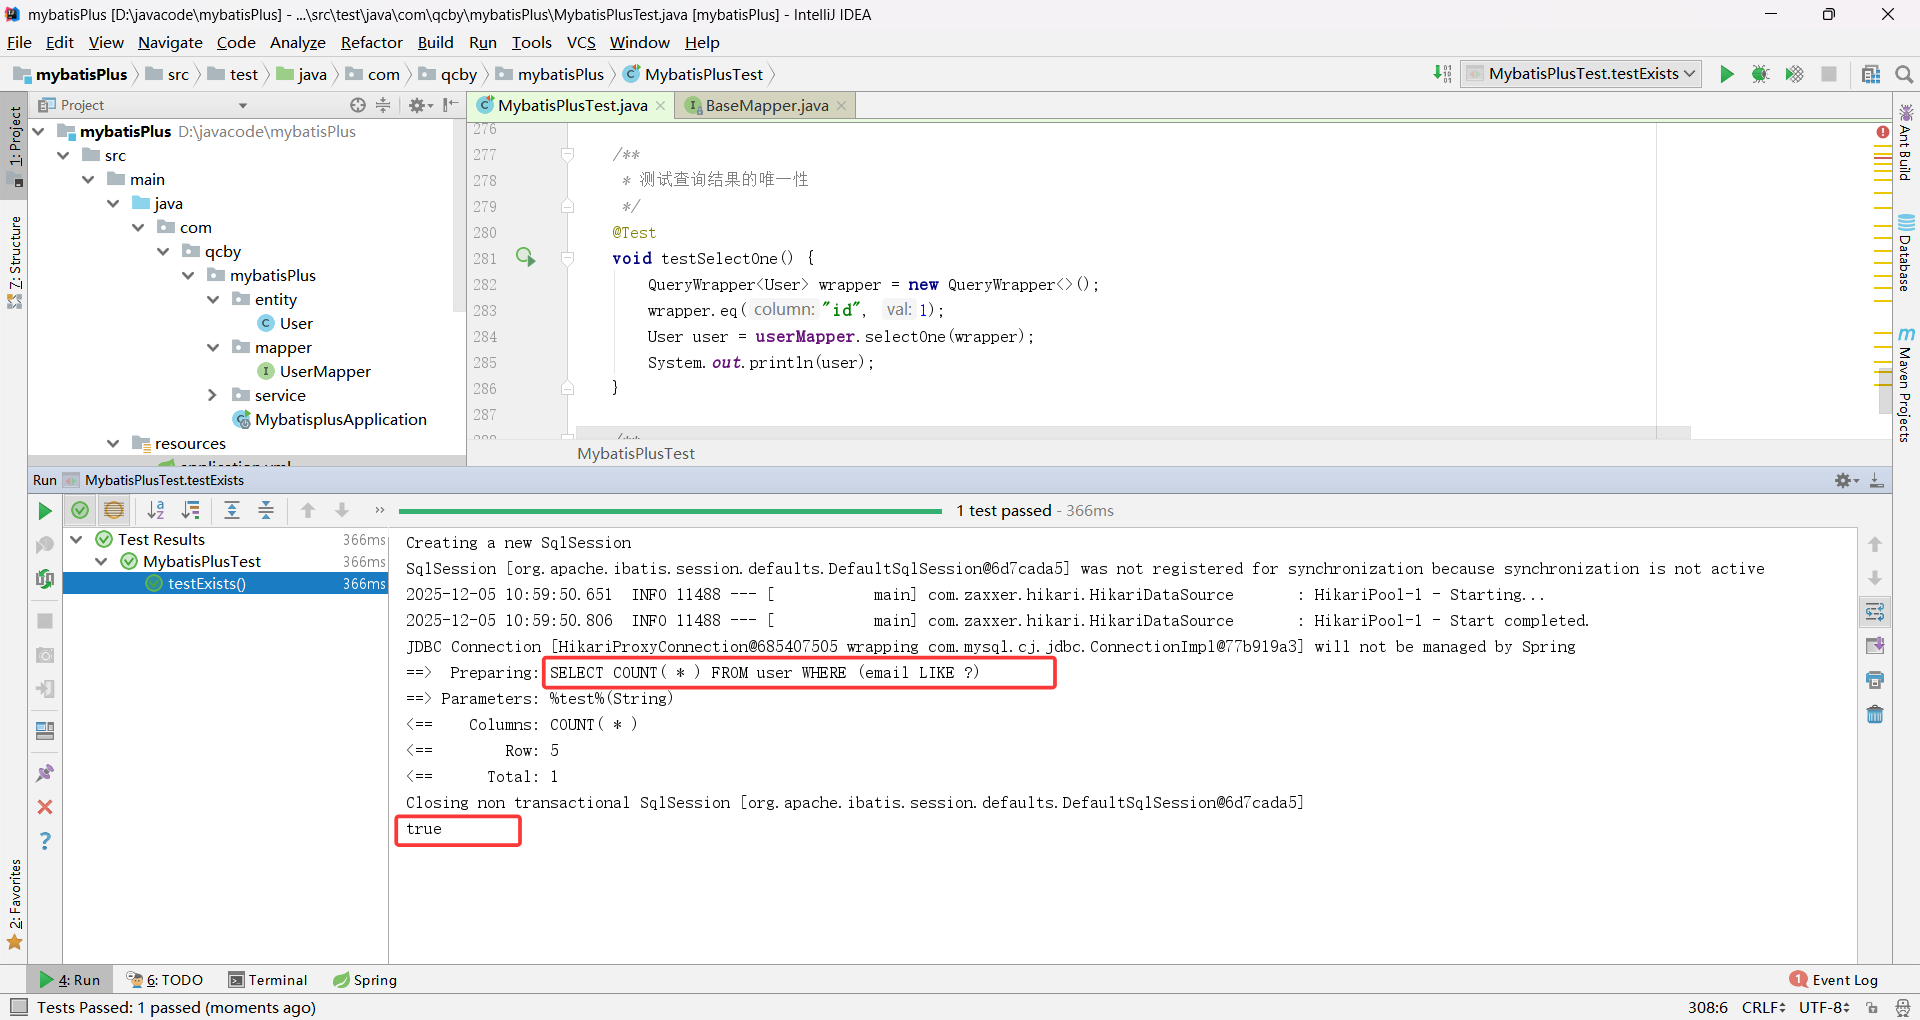Click the run gutter icon next to testSelectOne
The height and width of the screenshot is (1020, 1920).
tap(525, 257)
